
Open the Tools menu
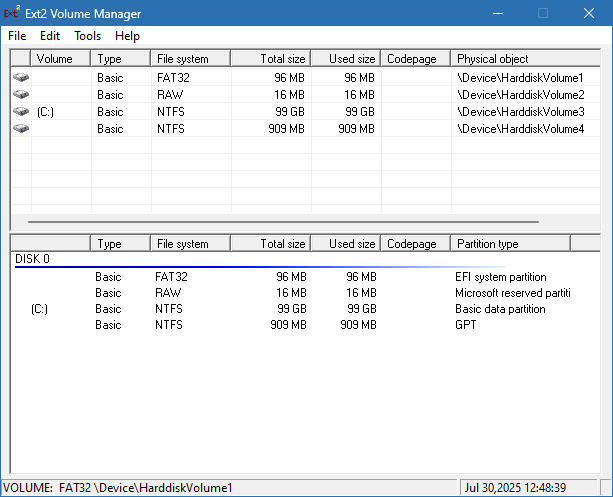tap(88, 36)
